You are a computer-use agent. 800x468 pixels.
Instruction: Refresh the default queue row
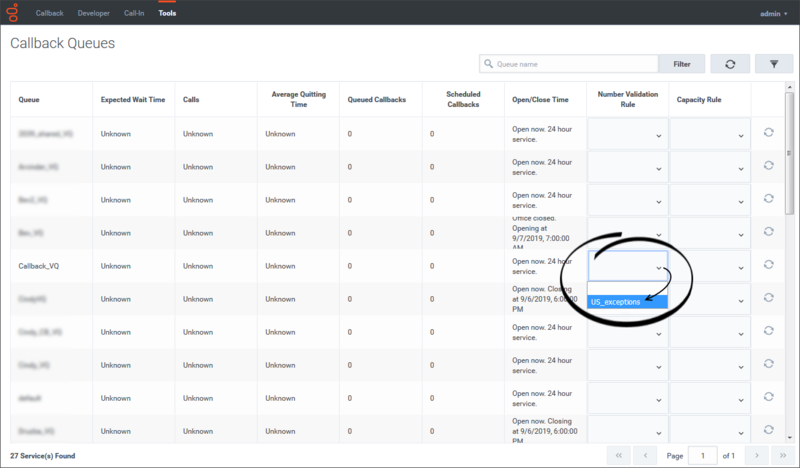click(768, 397)
